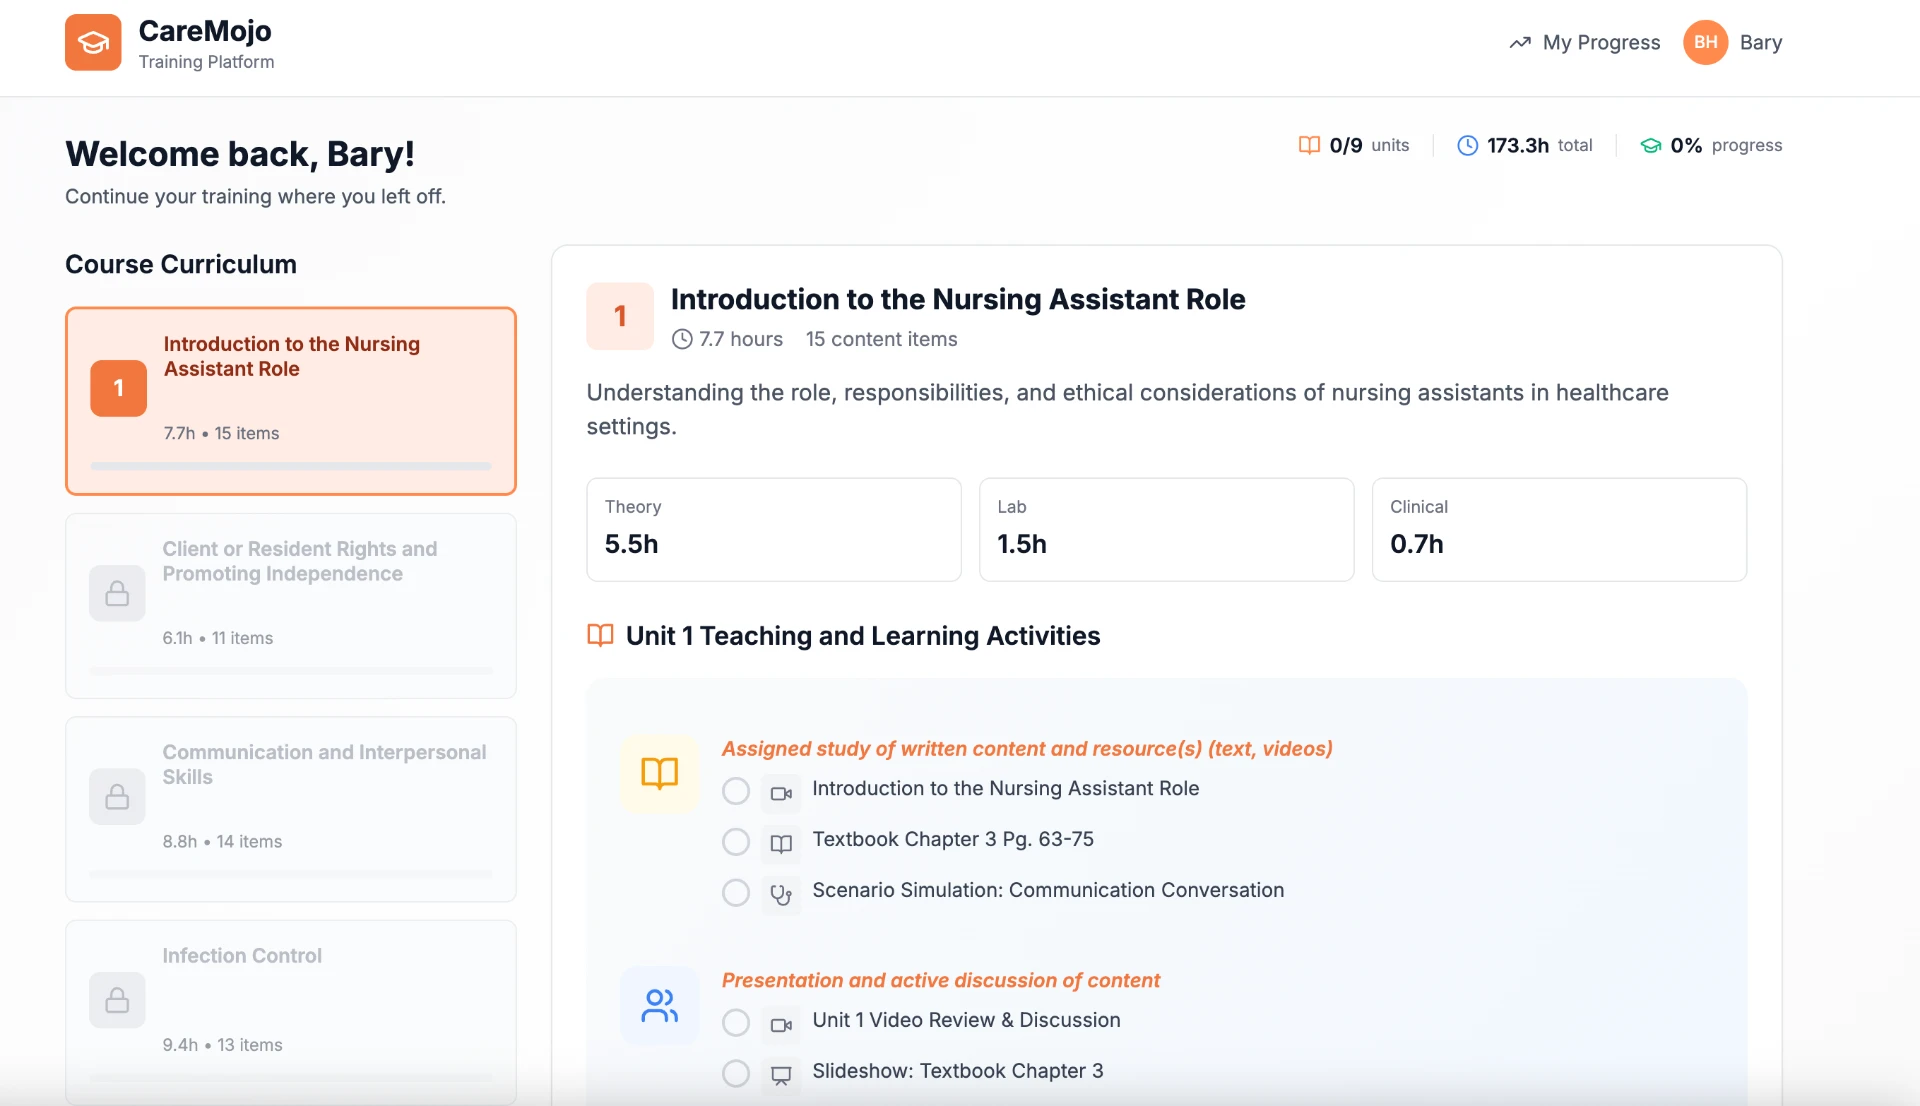Mark Textbook Chapter 3 Pg. 63-75 complete
Image resolution: width=1920 pixels, height=1106 pixels.
point(736,842)
